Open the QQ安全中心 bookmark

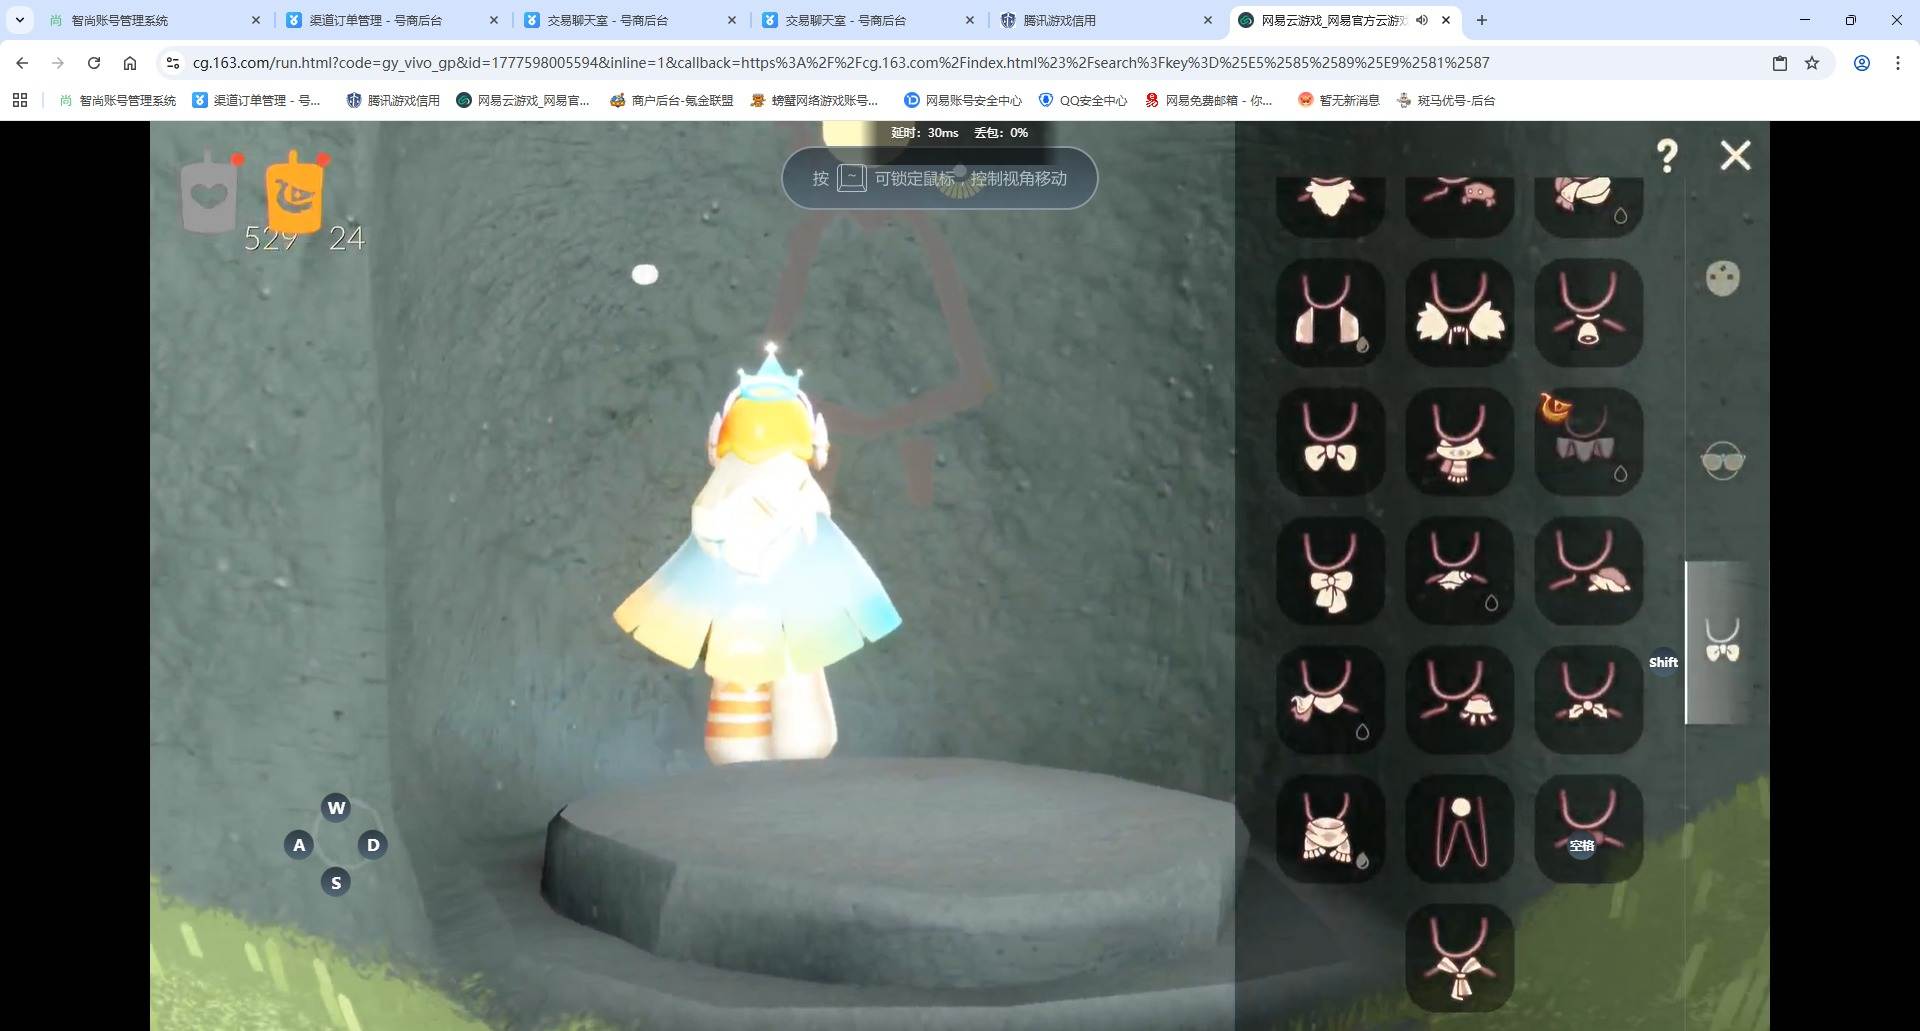click(1083, 100)
